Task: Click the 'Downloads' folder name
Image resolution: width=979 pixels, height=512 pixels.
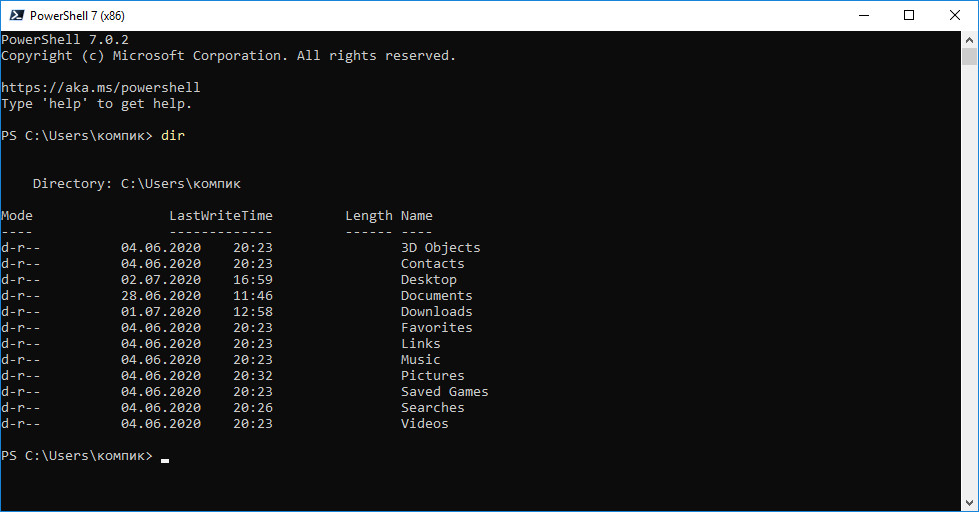Action: pyautogui.click(x=436, y=312)
